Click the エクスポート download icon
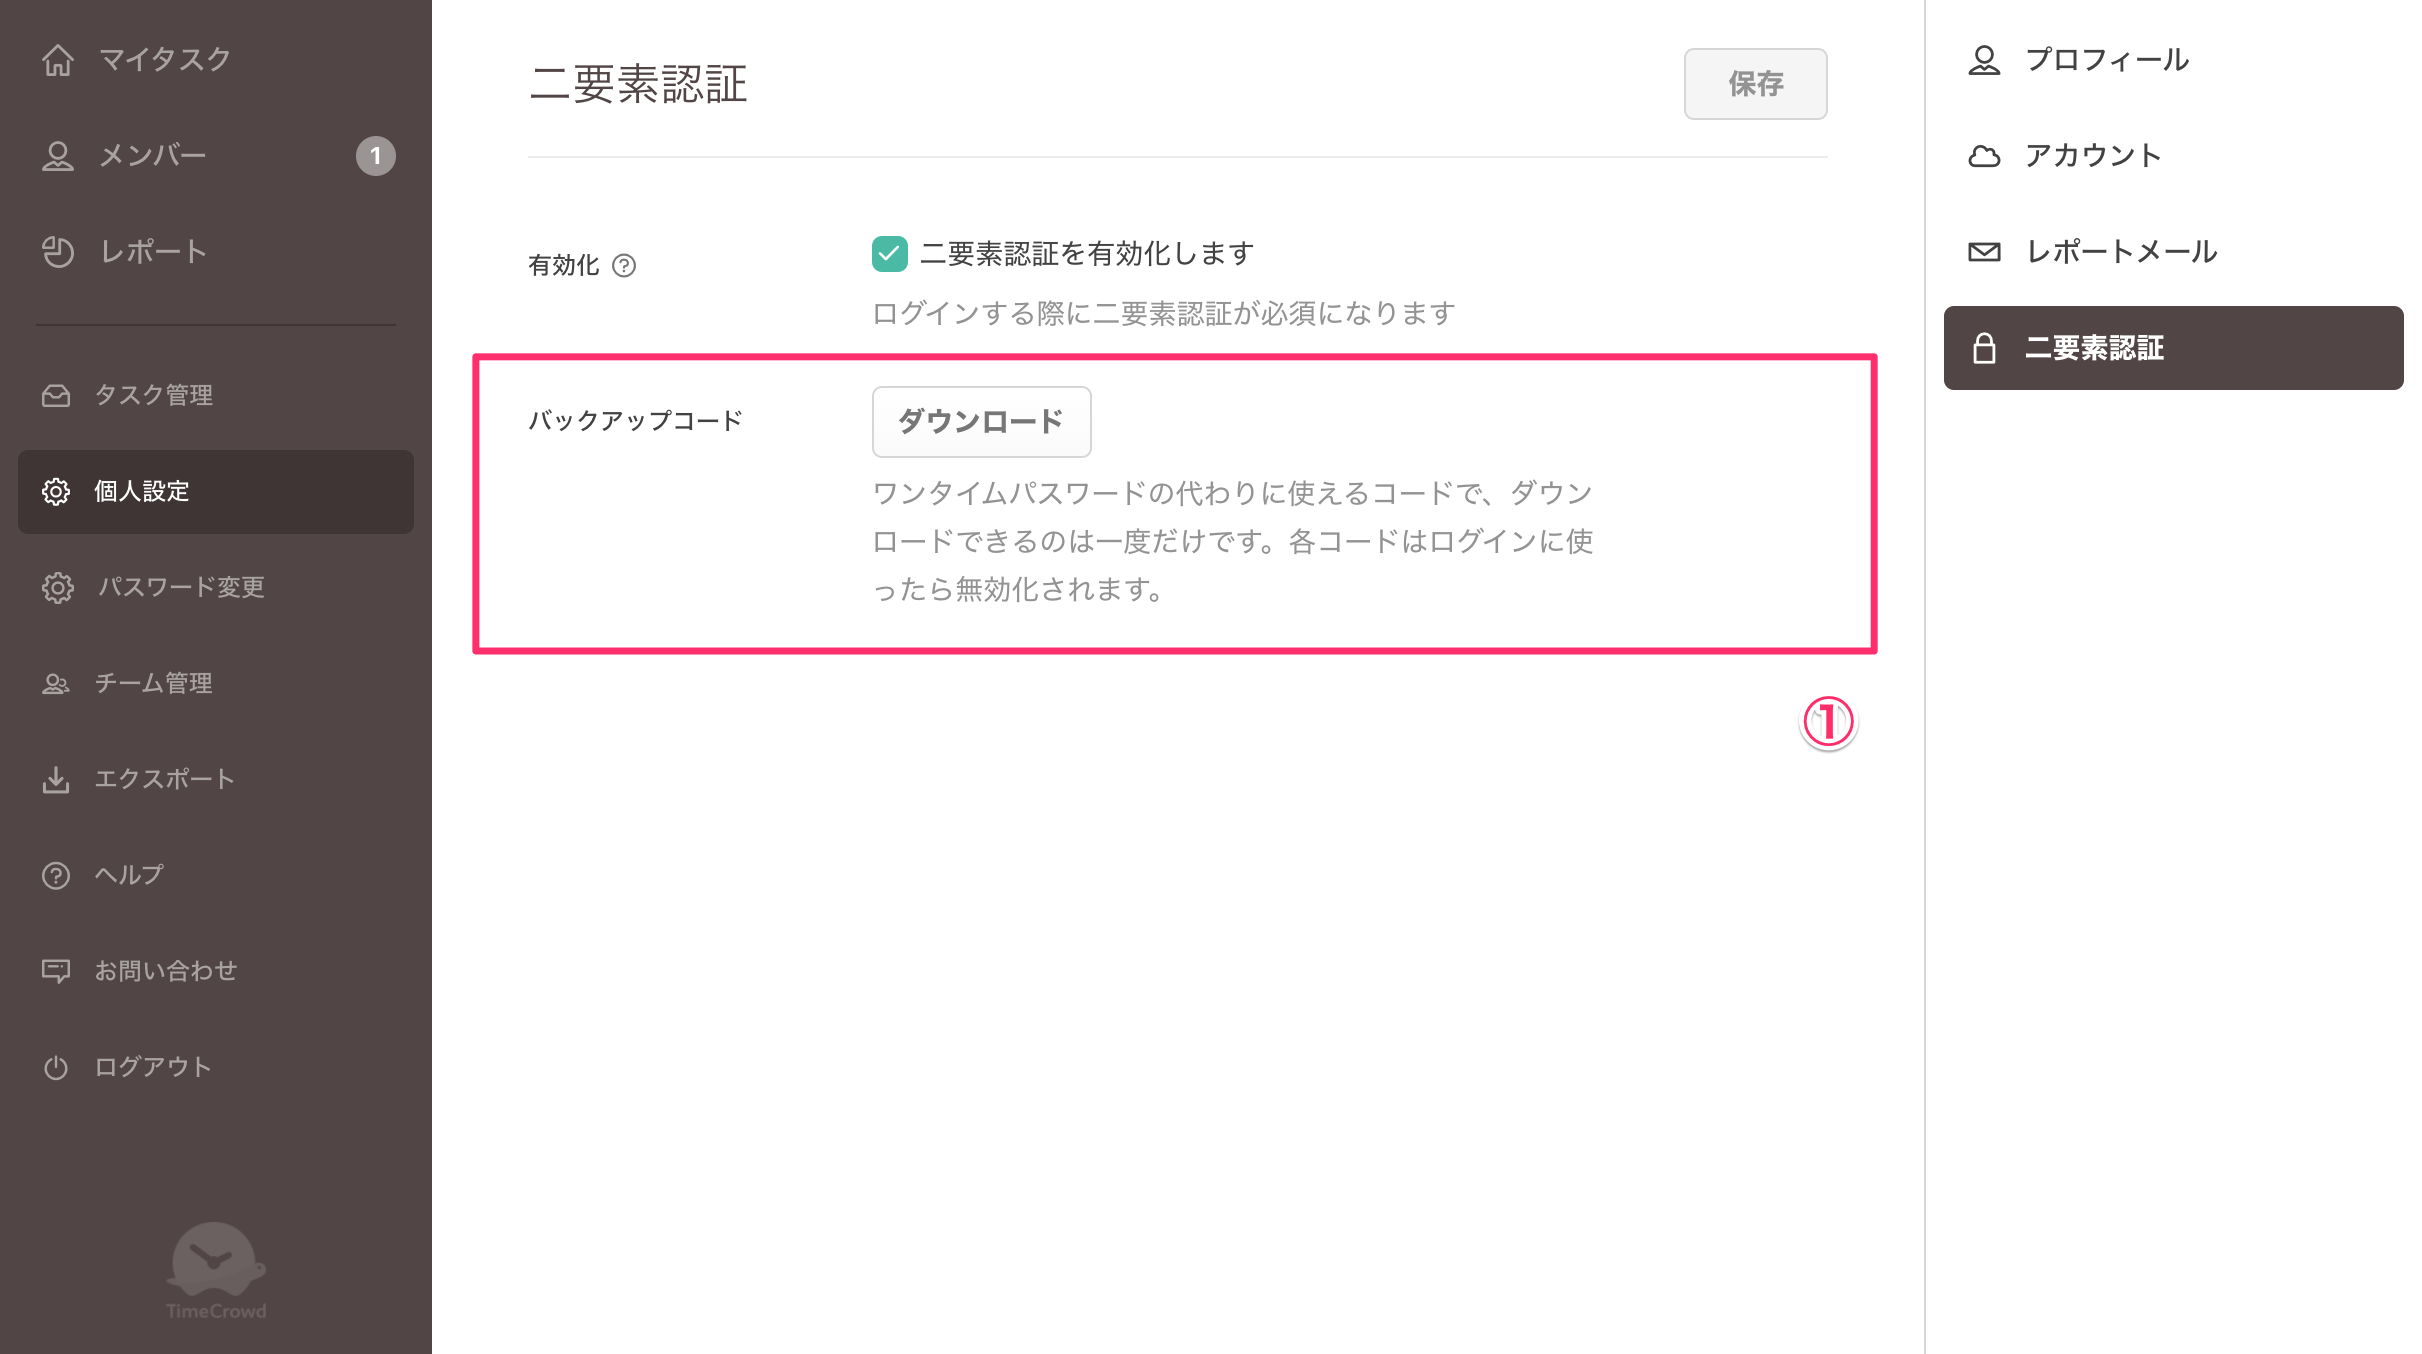The width and height of the screenshot is (2422, 1354). click(57, 779)
